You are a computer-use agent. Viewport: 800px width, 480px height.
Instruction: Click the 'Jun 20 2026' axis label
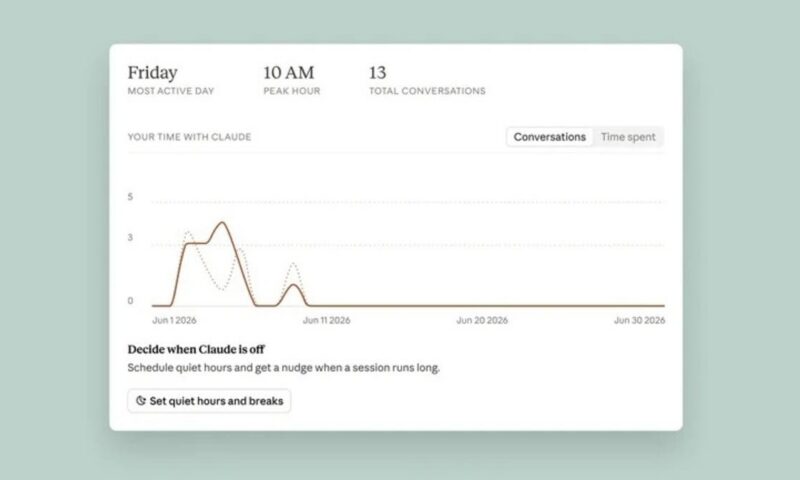tap(482, 320)
